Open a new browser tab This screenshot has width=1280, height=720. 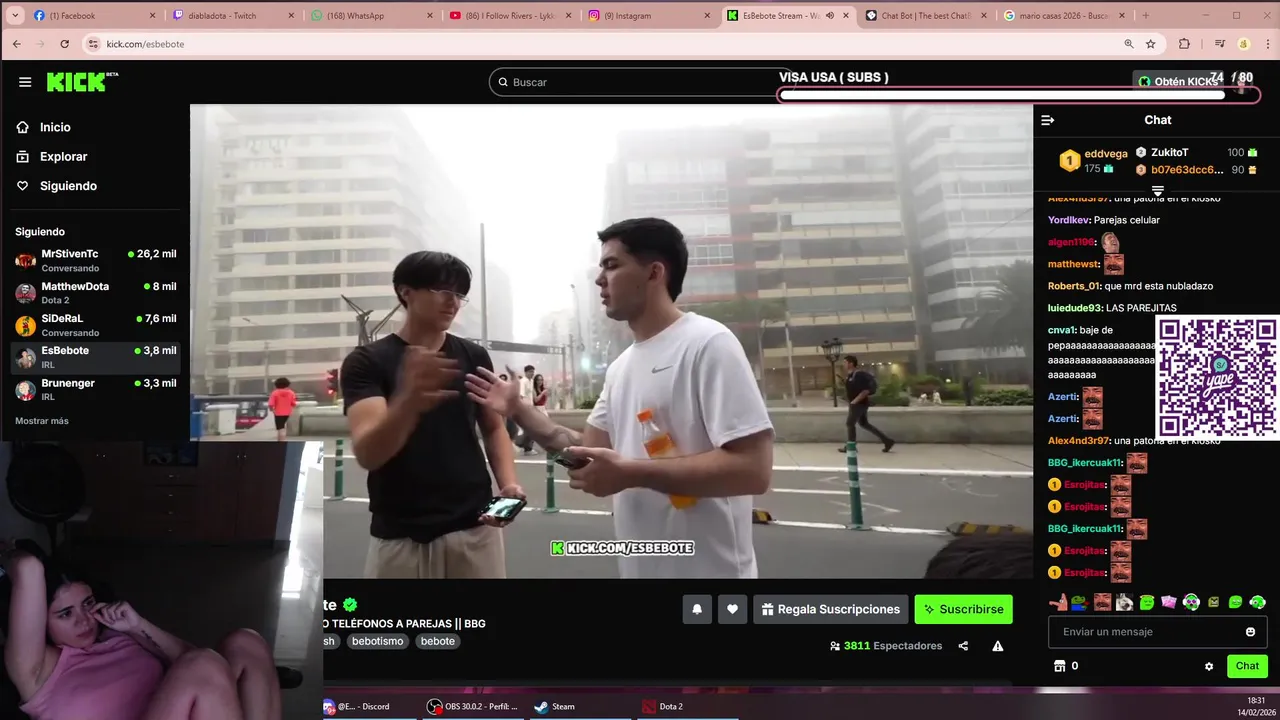click(1145, 16)
